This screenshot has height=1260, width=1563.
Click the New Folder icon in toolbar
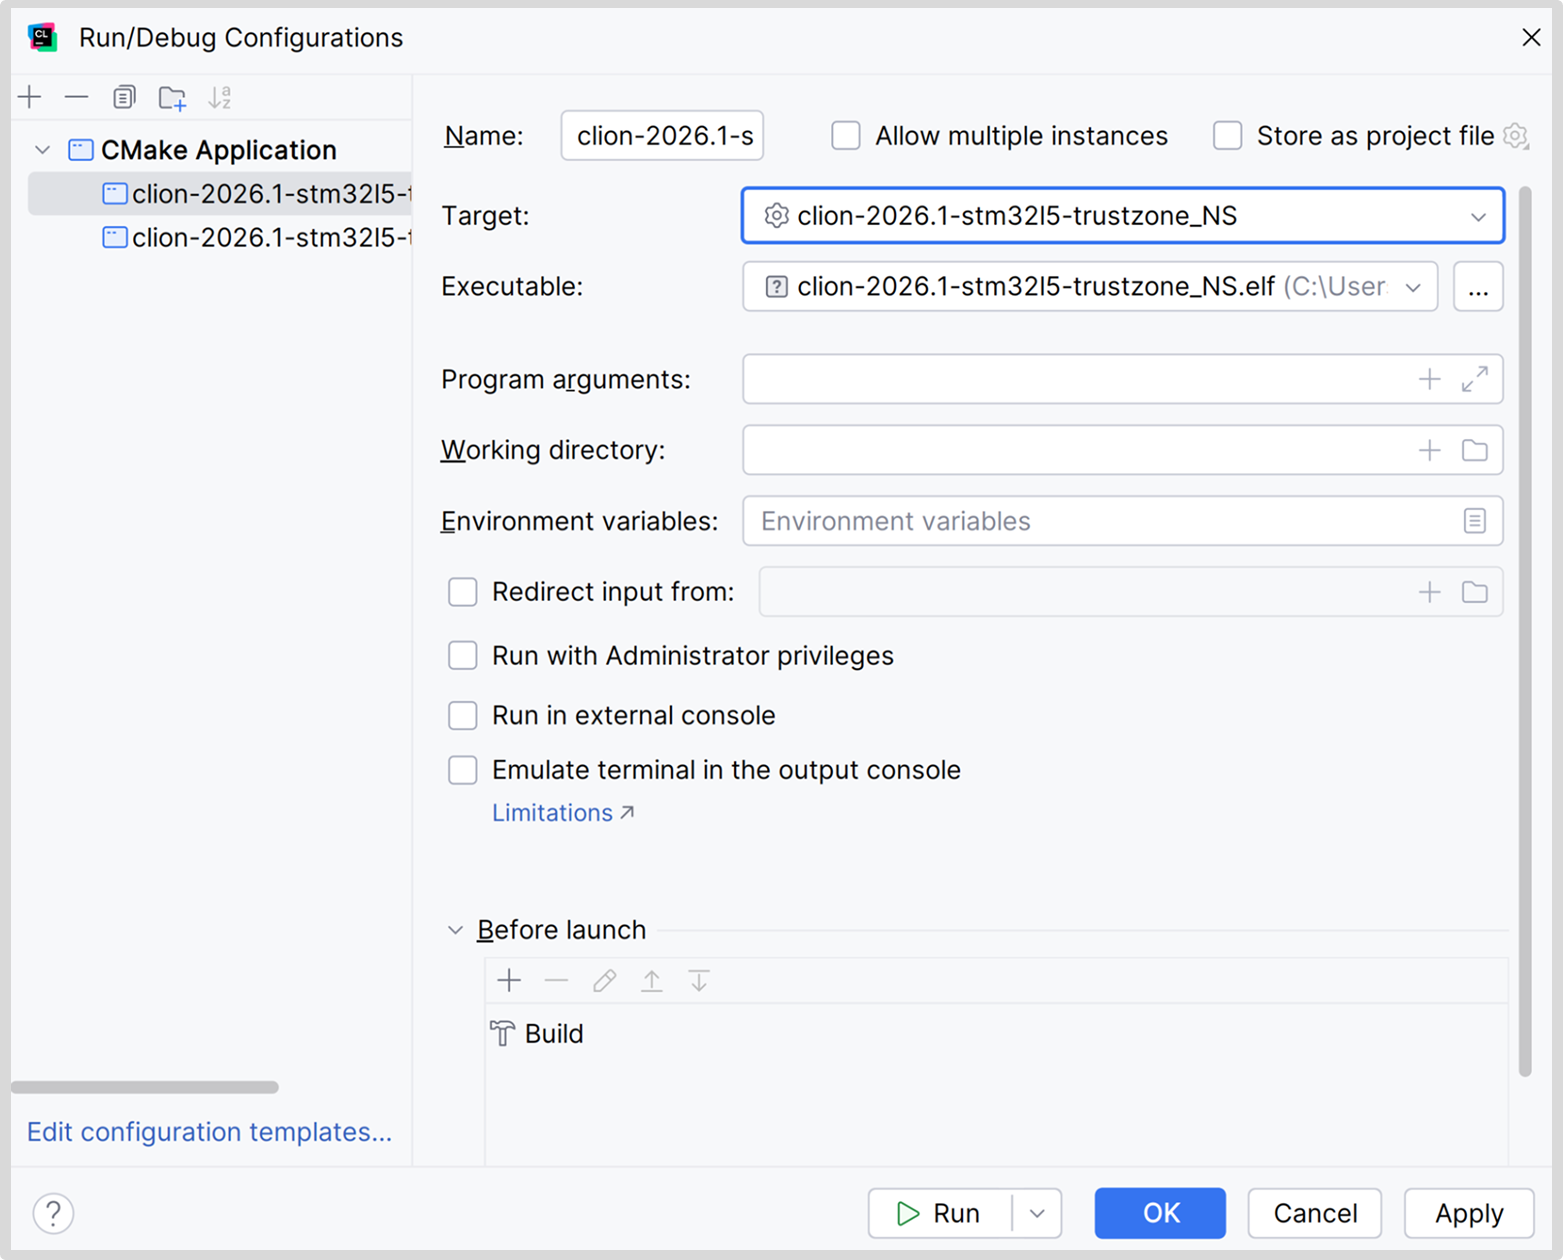tap(172, 97)
